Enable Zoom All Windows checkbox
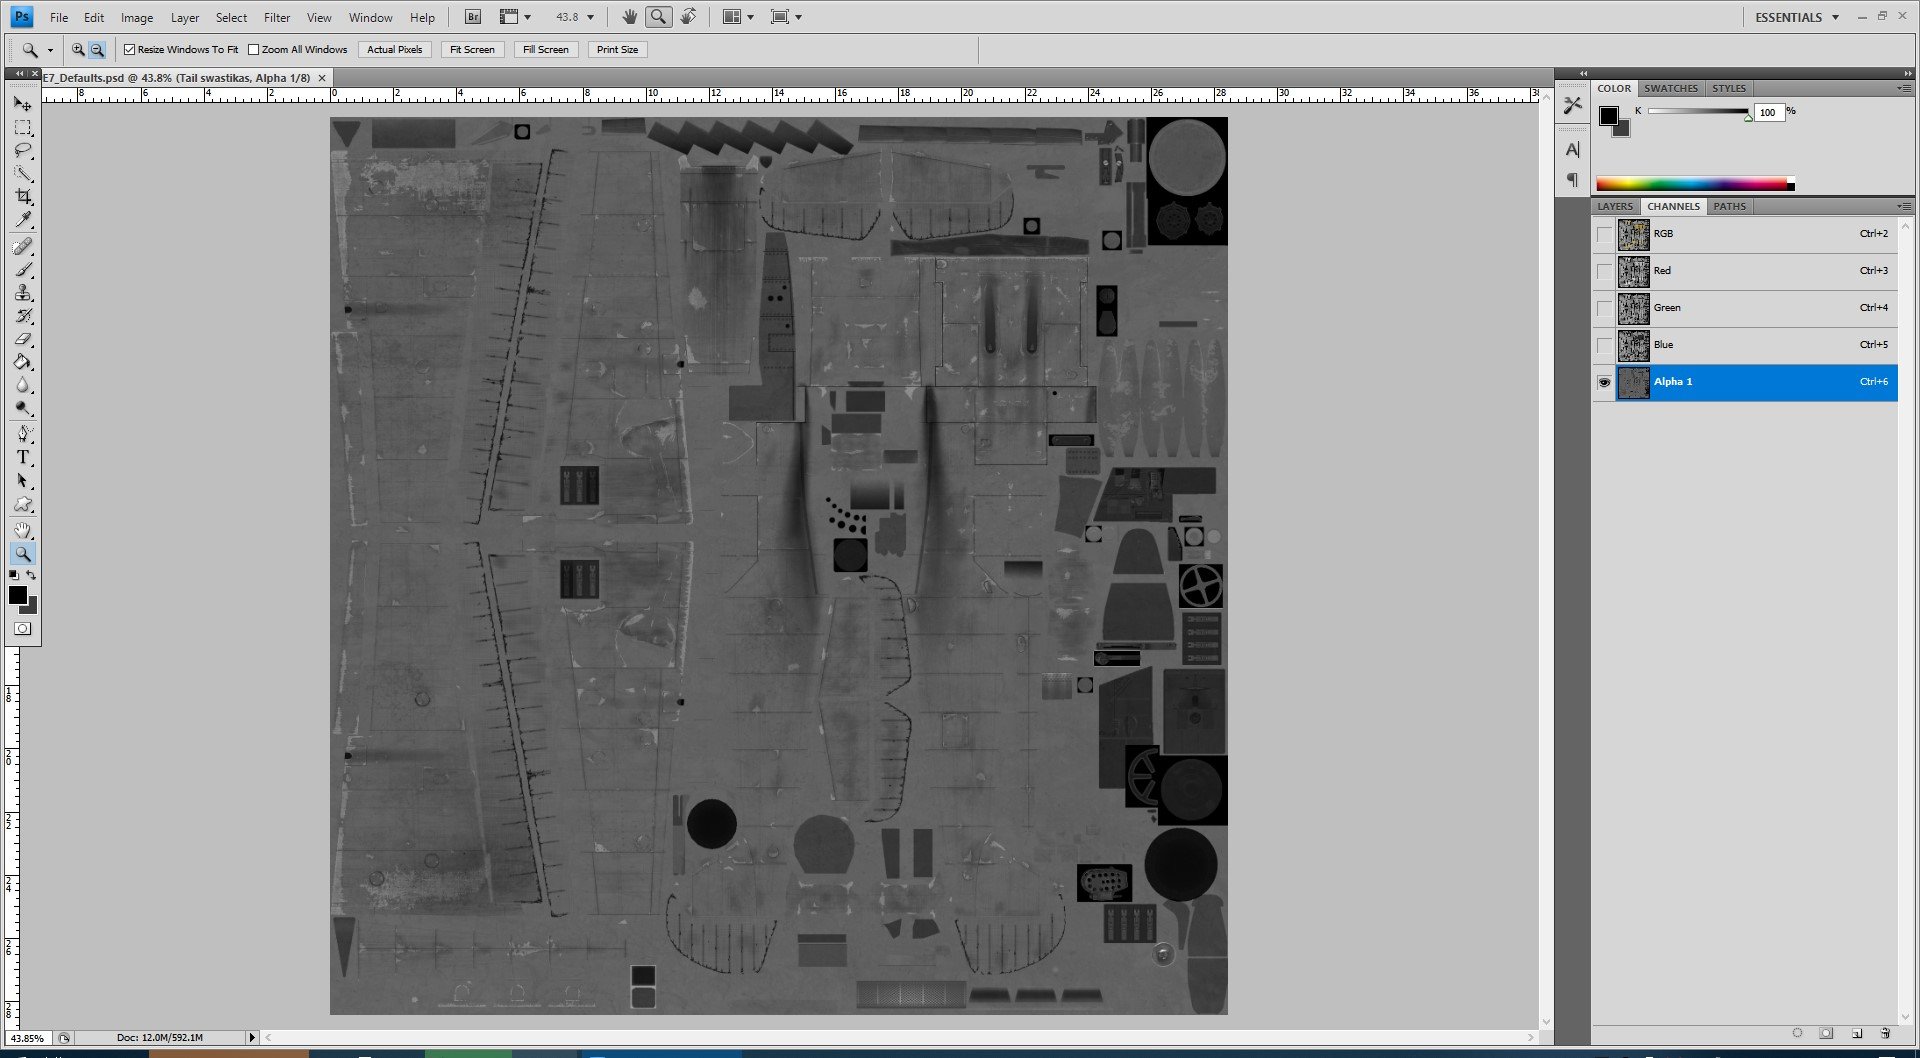This screenshot has height=1058, width=1920. click(254, 50)
